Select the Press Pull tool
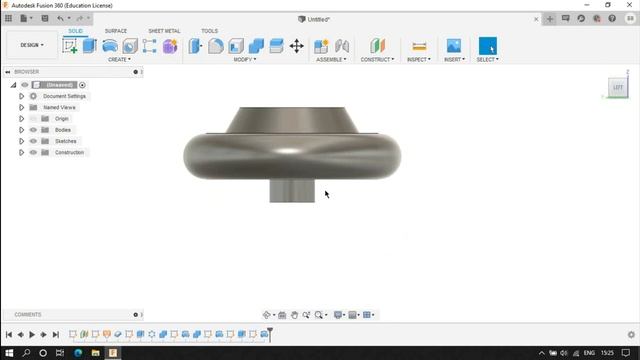The image size is (640, 360). pyautogui.click(x=196, y=46)
